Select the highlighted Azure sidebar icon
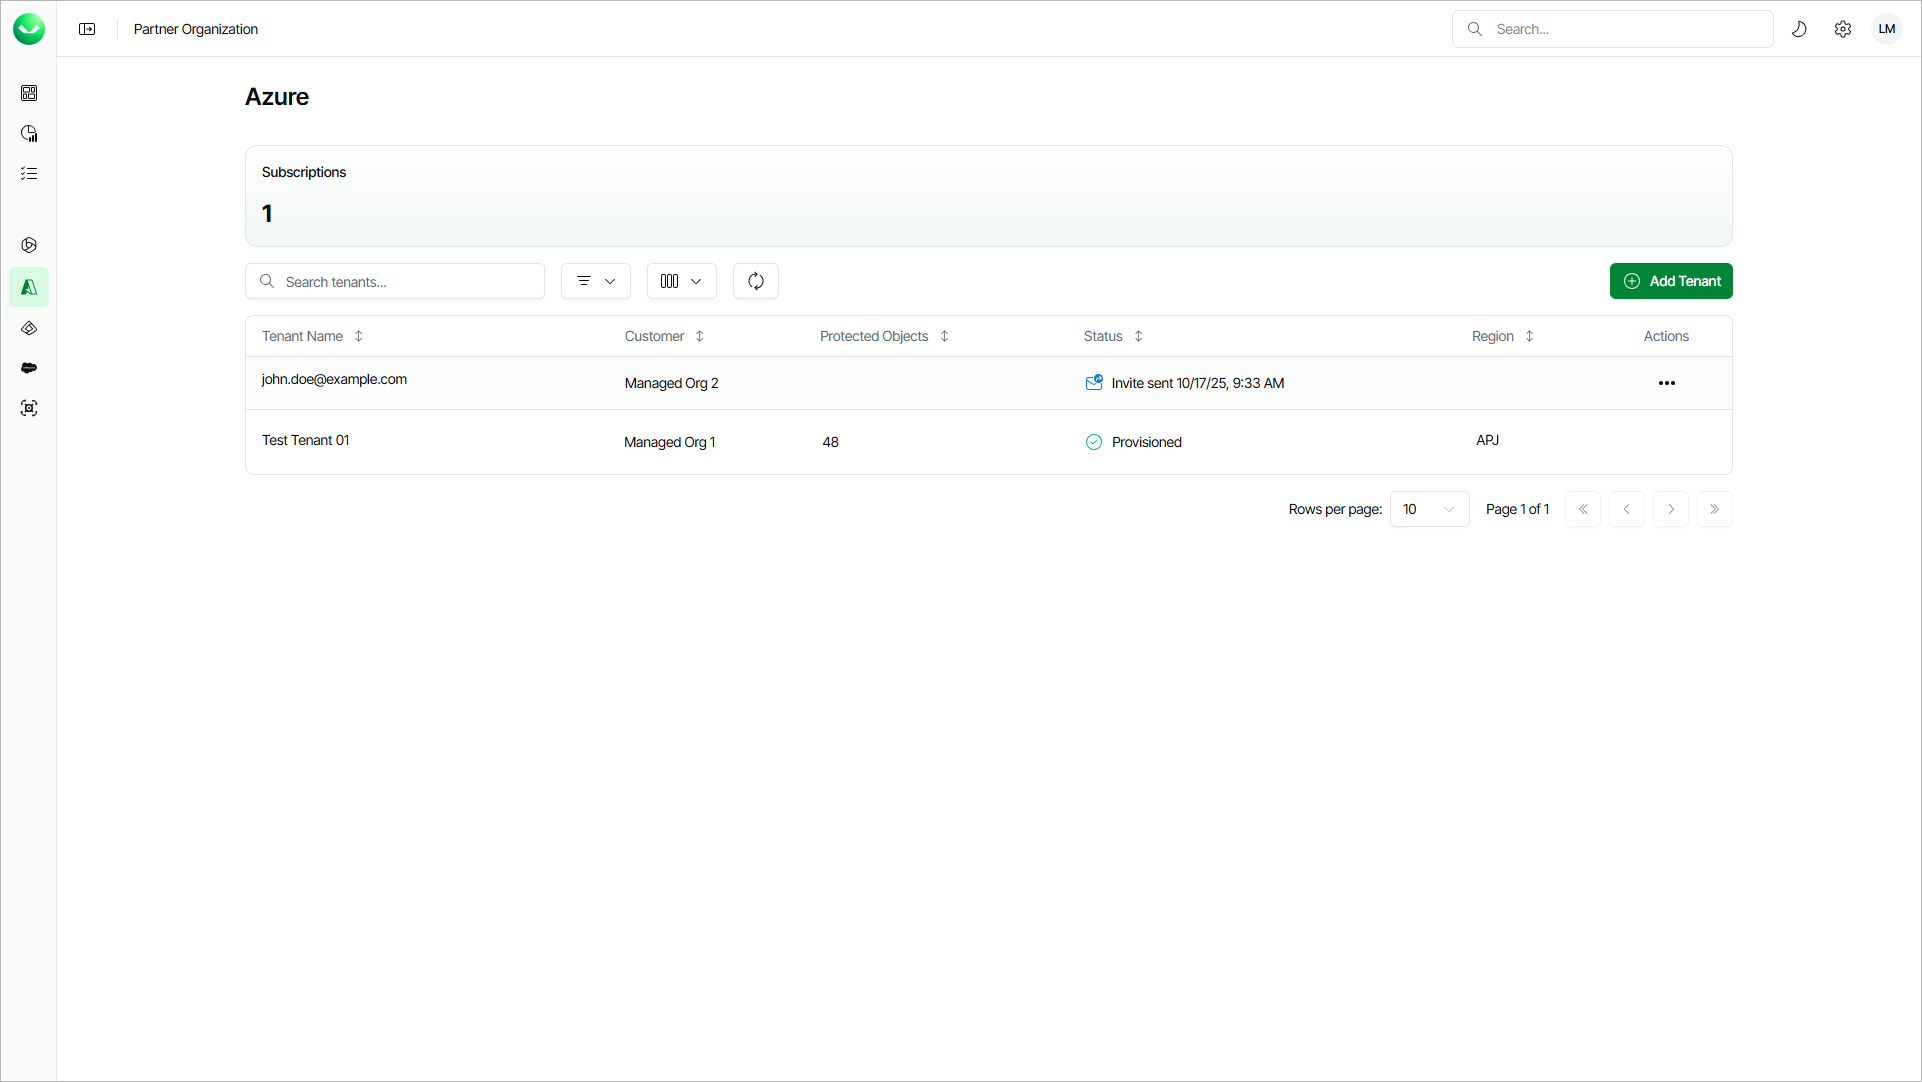 pos(29,287)
